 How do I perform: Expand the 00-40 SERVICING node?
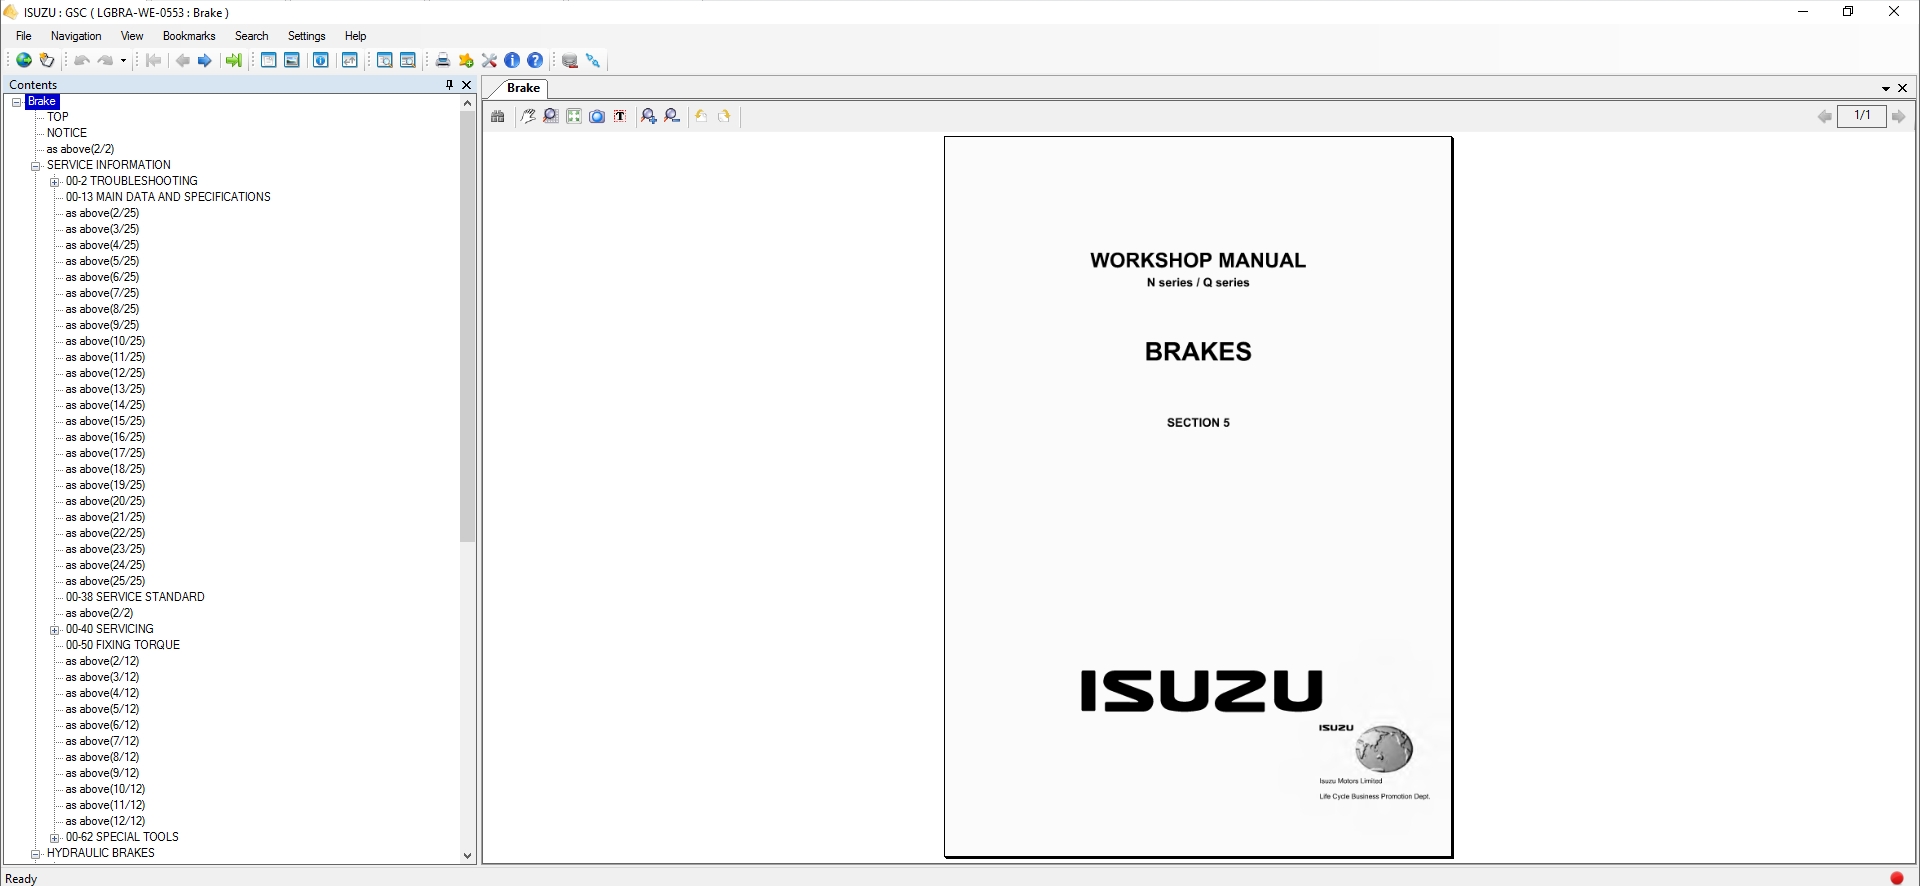coord(55,630)
